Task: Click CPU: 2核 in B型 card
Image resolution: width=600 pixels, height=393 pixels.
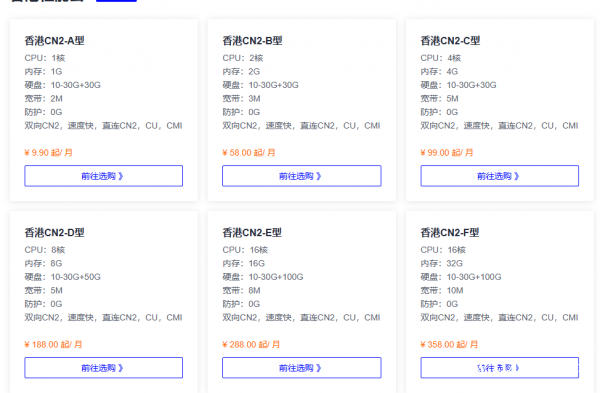Action: coord(243,58)
